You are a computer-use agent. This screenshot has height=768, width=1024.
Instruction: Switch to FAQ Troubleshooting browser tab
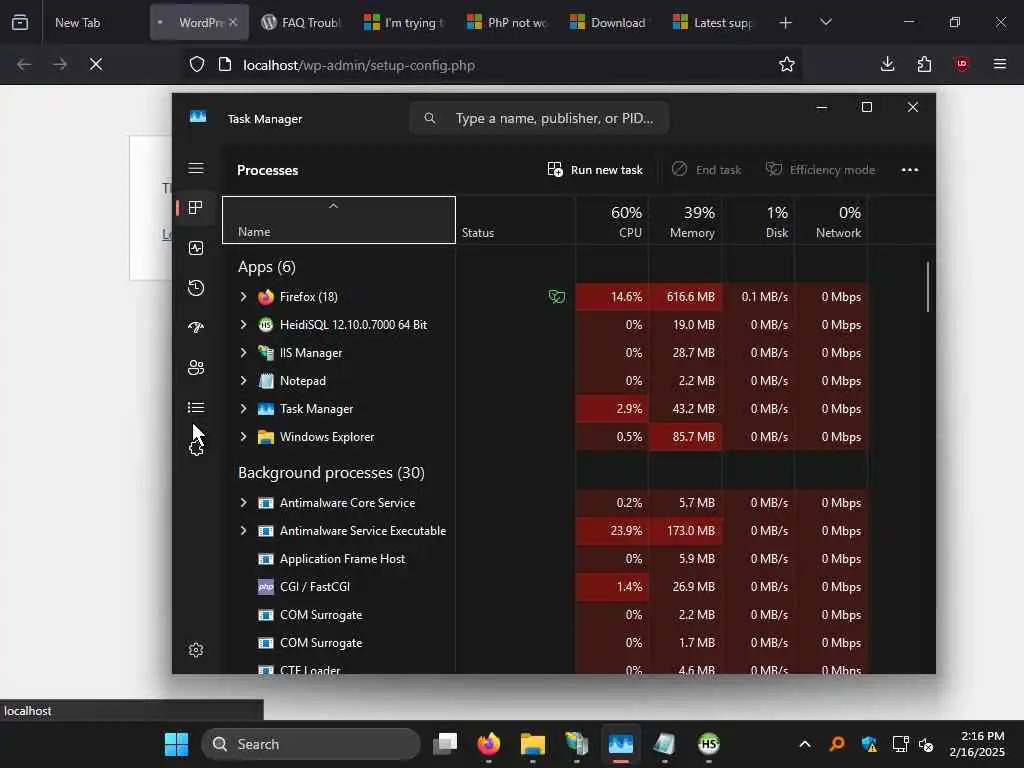[x=302, y=22]
